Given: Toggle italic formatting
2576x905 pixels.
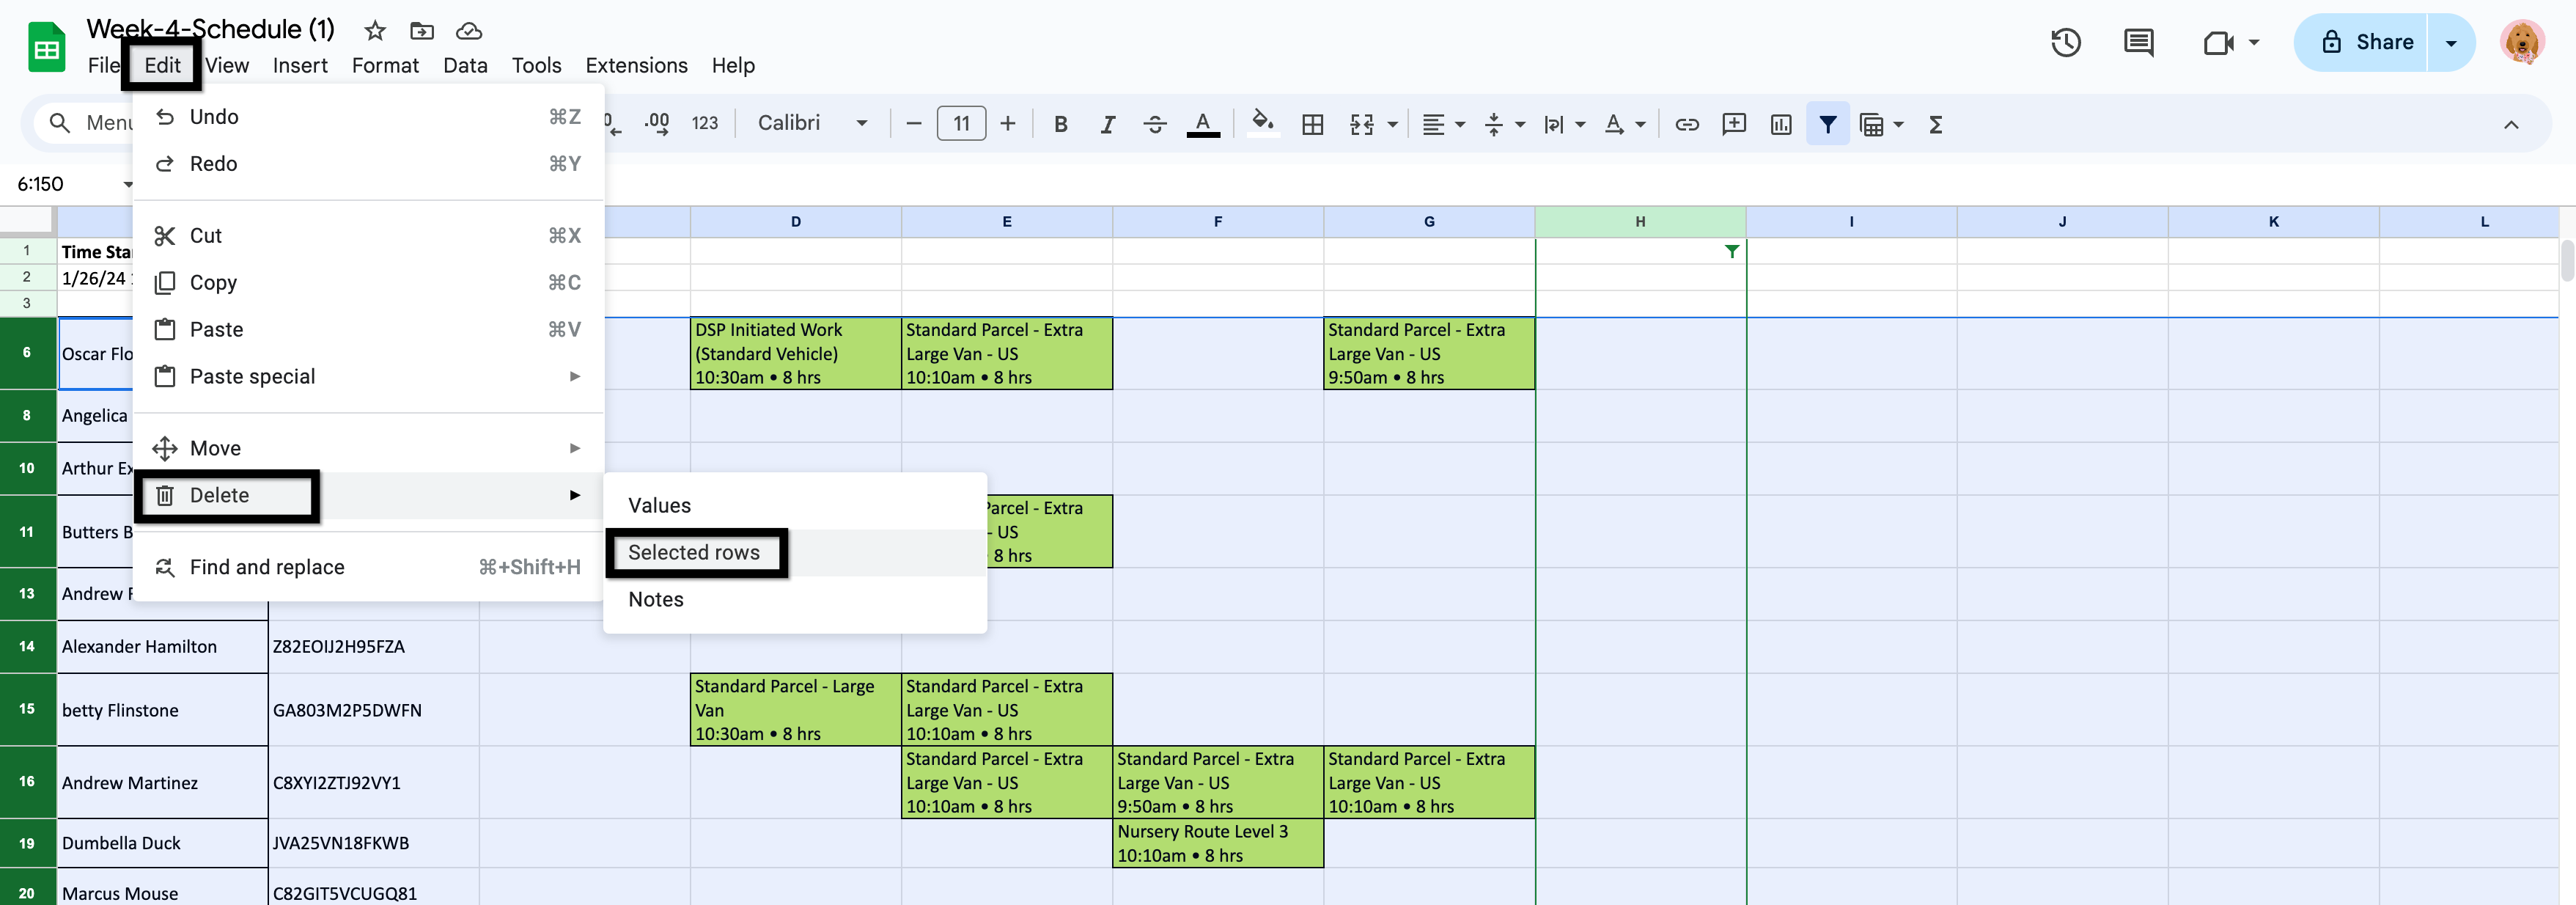Looking at the screenshot, I should tap(1107, 124).
